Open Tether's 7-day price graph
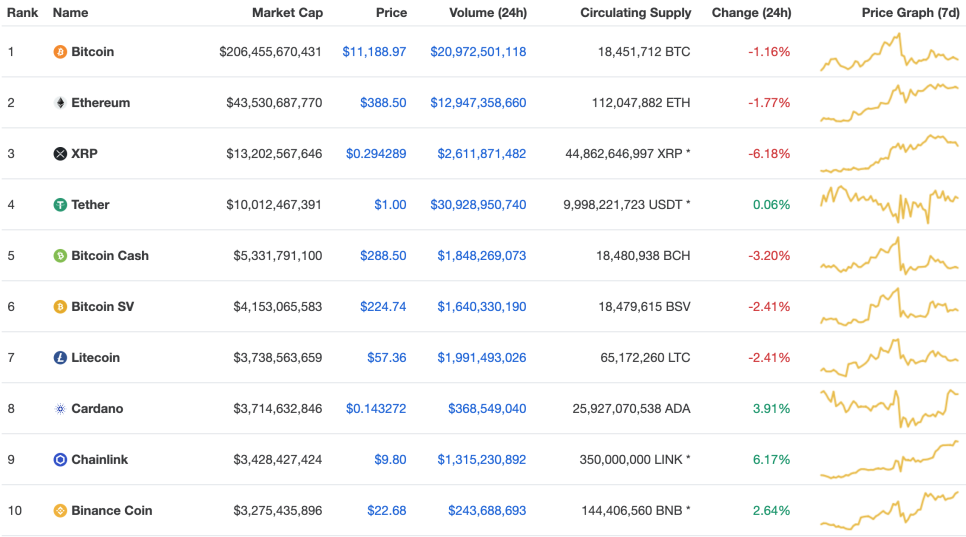 tap(889, 205)
